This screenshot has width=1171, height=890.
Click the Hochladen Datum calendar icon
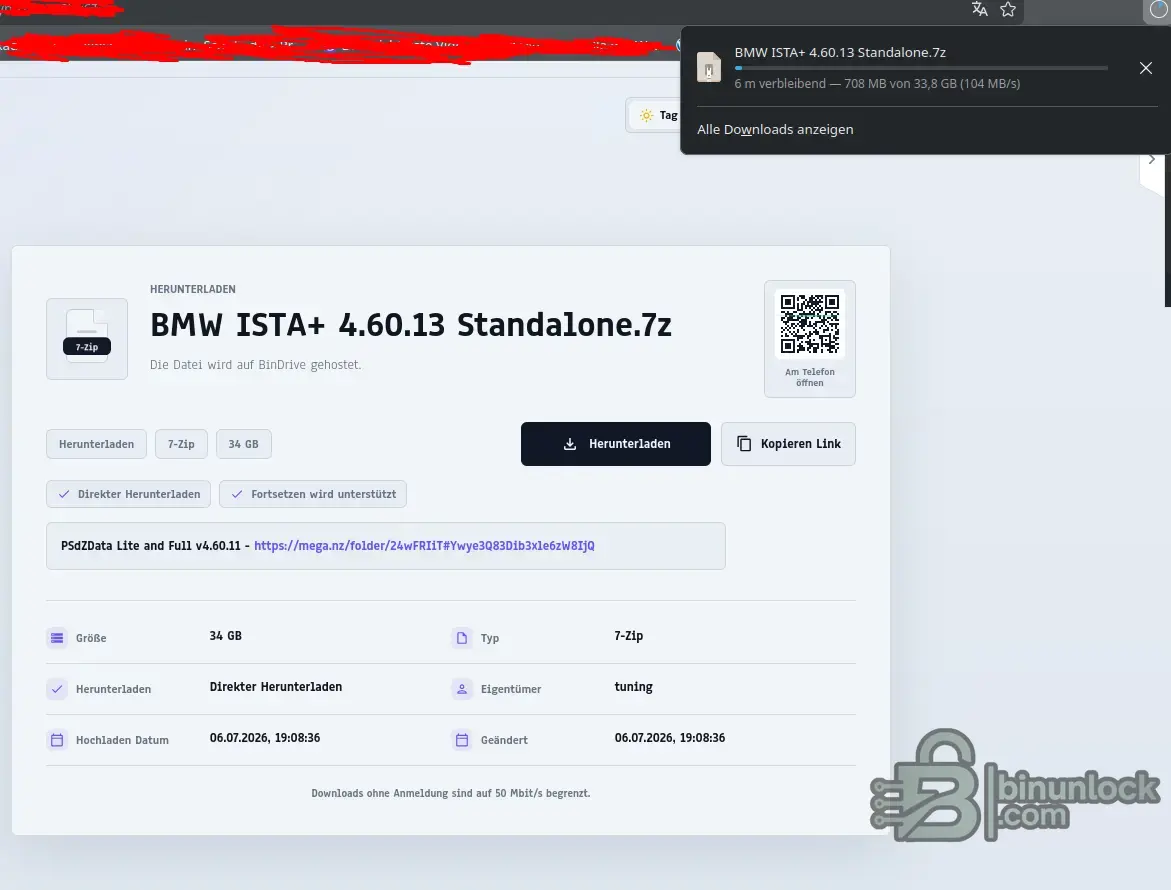tap(57, 740)
